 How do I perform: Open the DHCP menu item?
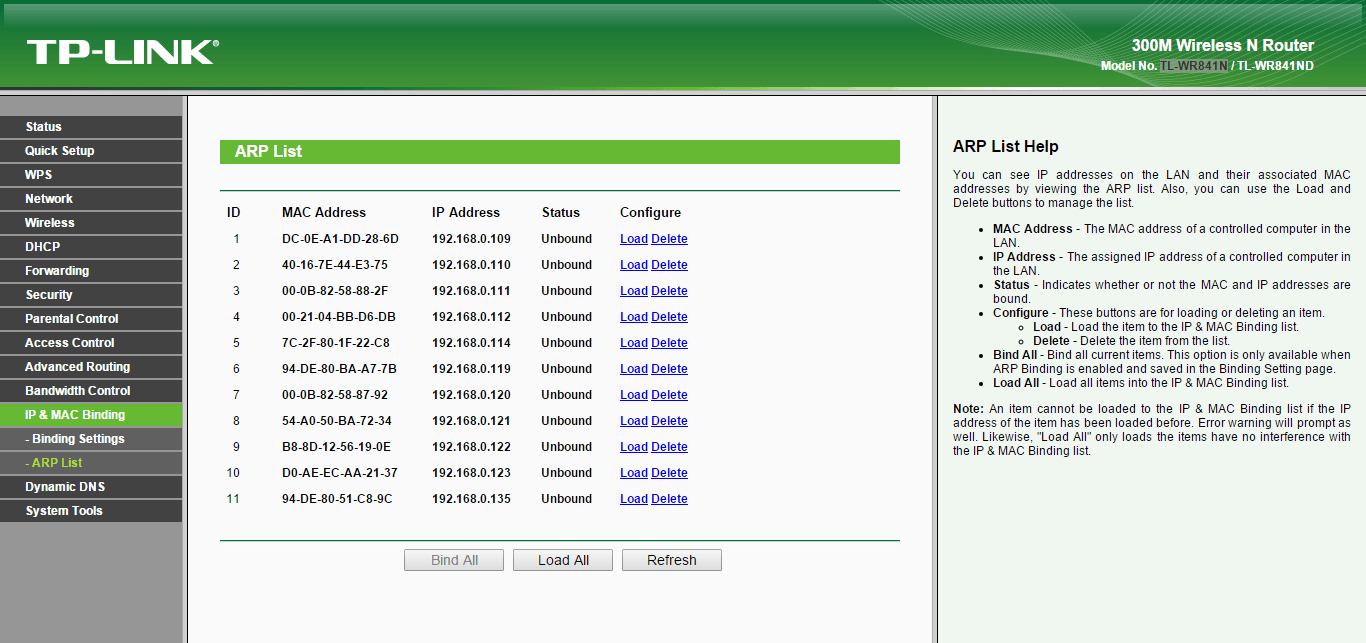43,247
